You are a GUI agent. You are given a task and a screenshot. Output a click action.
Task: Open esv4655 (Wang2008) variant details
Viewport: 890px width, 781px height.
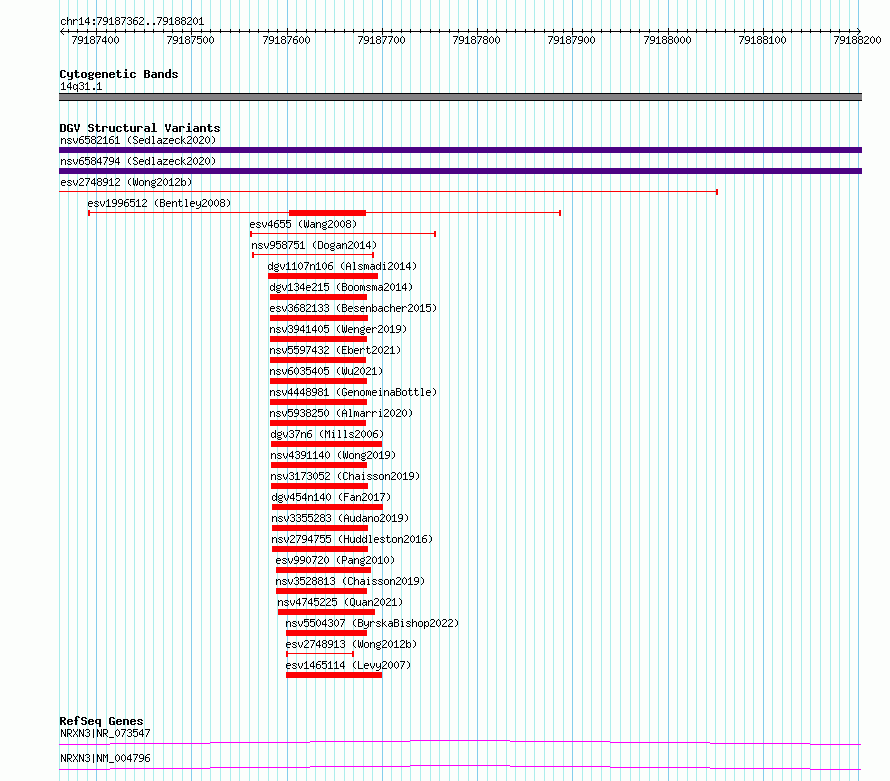(x=303, y=224)
